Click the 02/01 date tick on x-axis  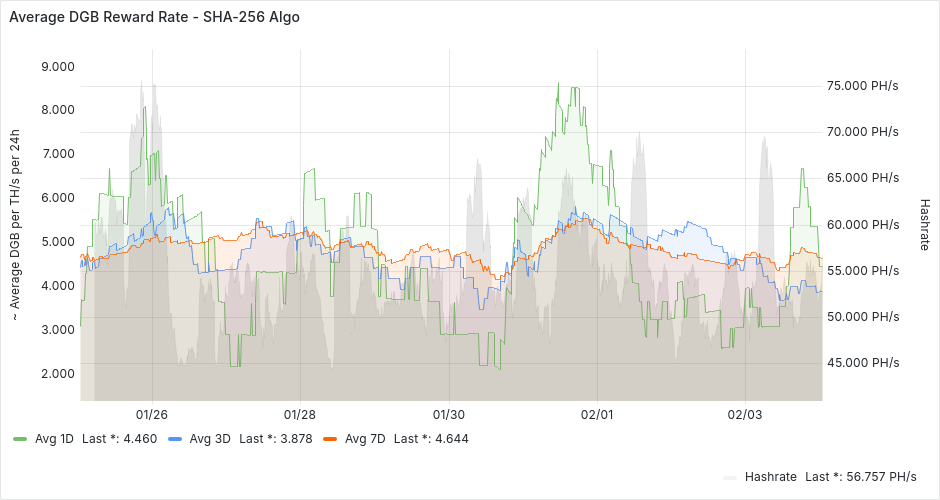597,414
